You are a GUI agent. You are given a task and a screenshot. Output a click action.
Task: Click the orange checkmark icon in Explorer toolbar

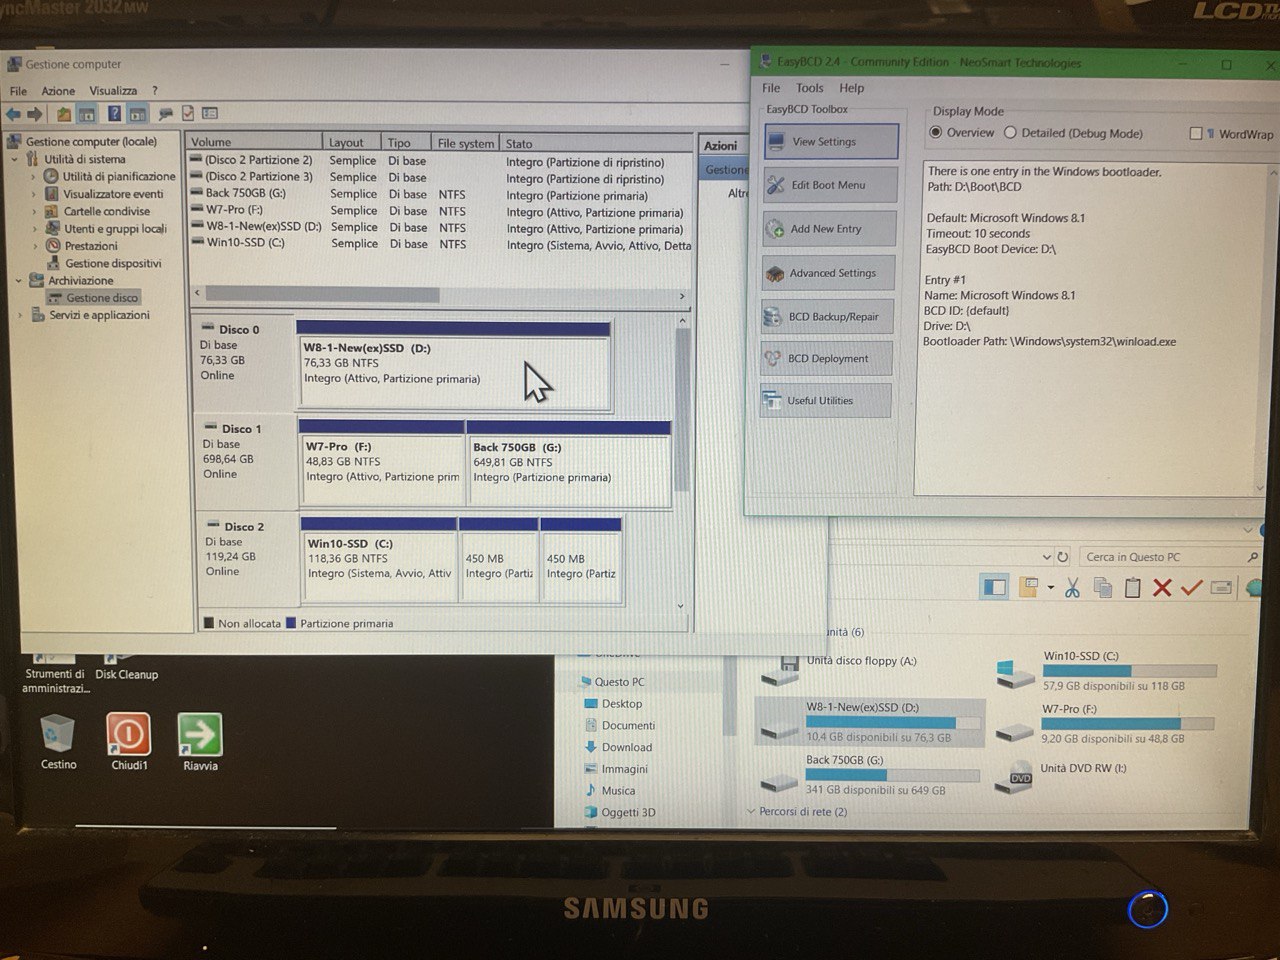pyautogui.click(x=1191, y=588)
